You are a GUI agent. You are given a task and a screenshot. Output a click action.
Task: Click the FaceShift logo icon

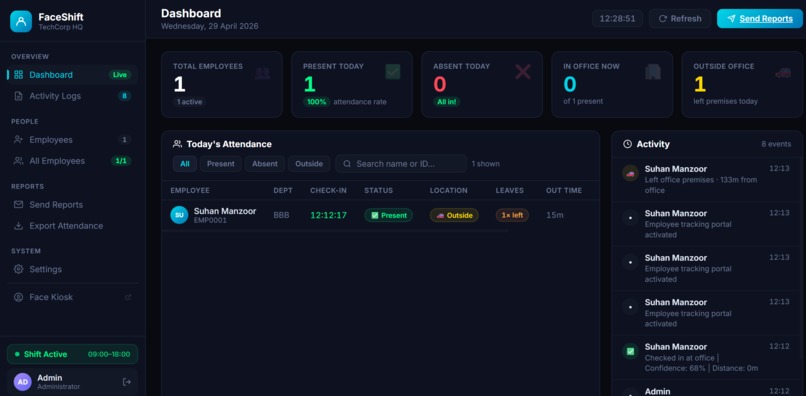[21, 22]
